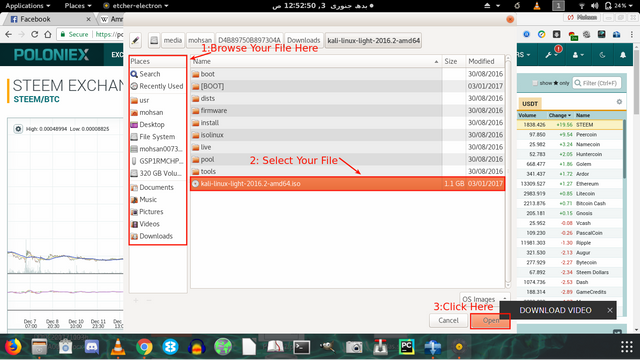The image size is (640, 360).
Task: Go to Downloads path segment
Action: [304, 40]
